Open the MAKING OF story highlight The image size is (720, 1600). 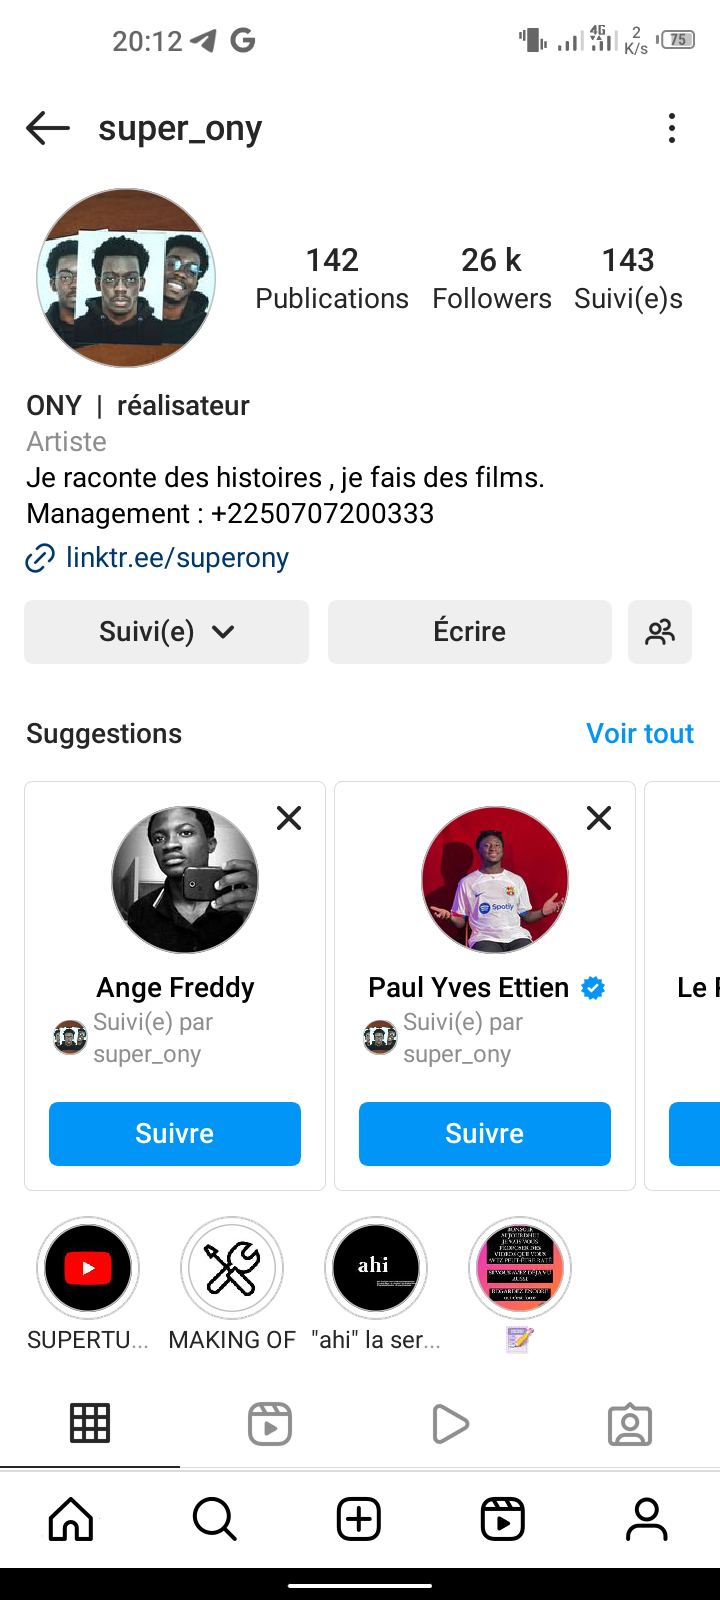click(232, 1268)
